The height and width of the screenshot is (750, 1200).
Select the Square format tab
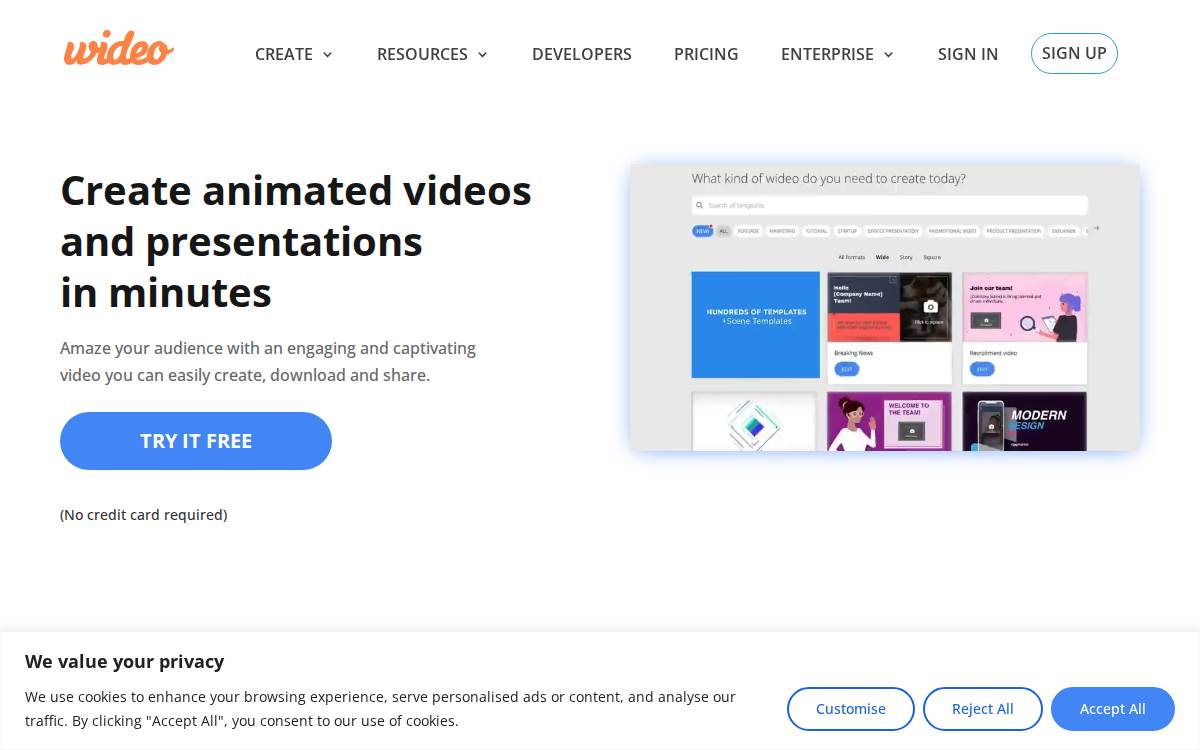click(x=932, y=257)
